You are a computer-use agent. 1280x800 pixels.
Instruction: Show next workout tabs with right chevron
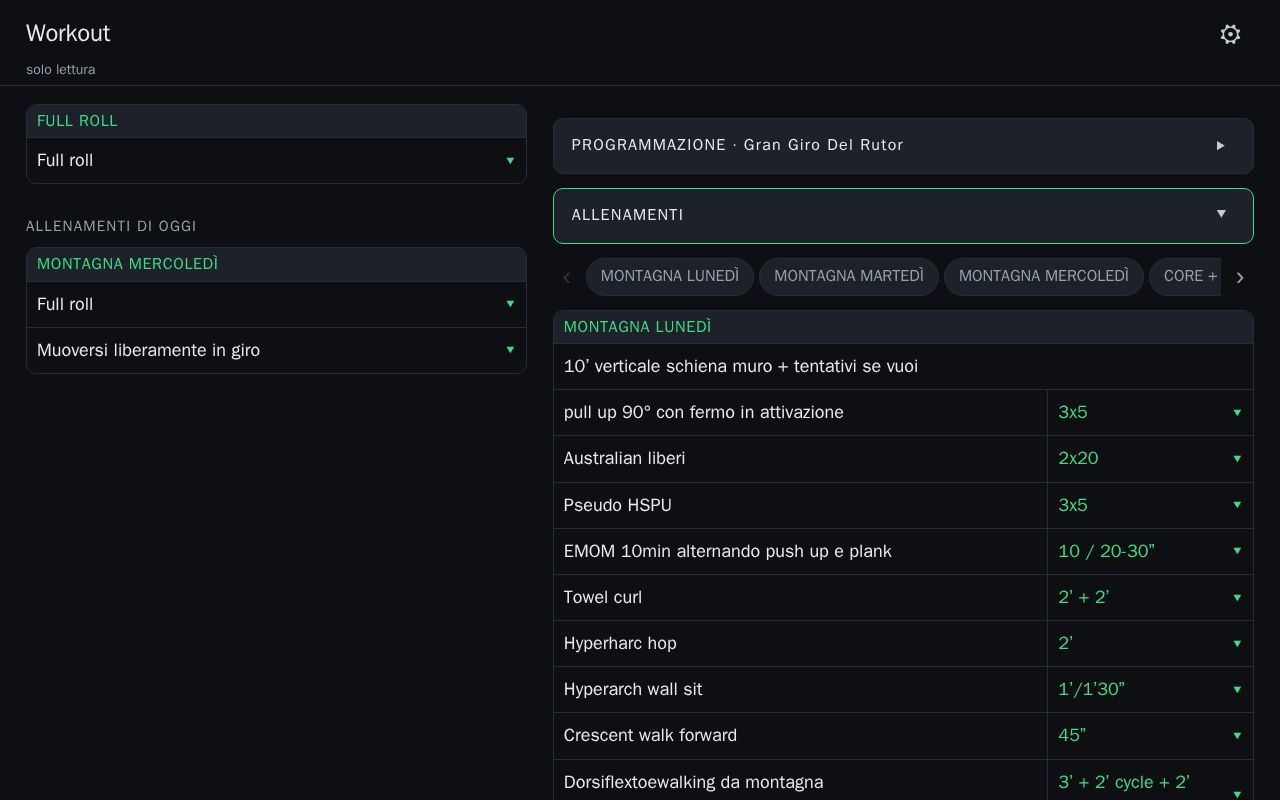[1240, 278]
